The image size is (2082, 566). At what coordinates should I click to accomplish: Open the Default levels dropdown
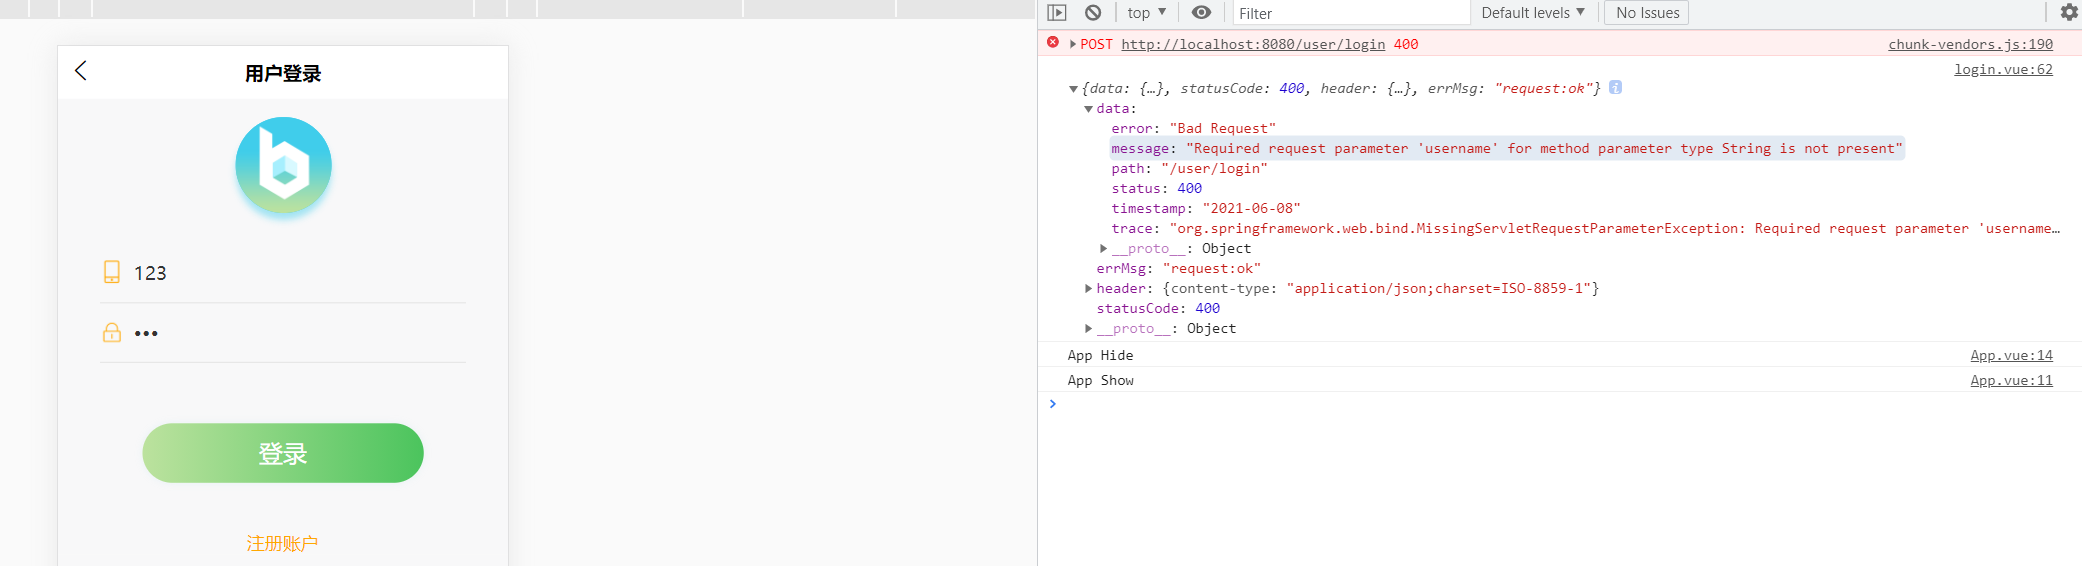tap(1533, 13)
